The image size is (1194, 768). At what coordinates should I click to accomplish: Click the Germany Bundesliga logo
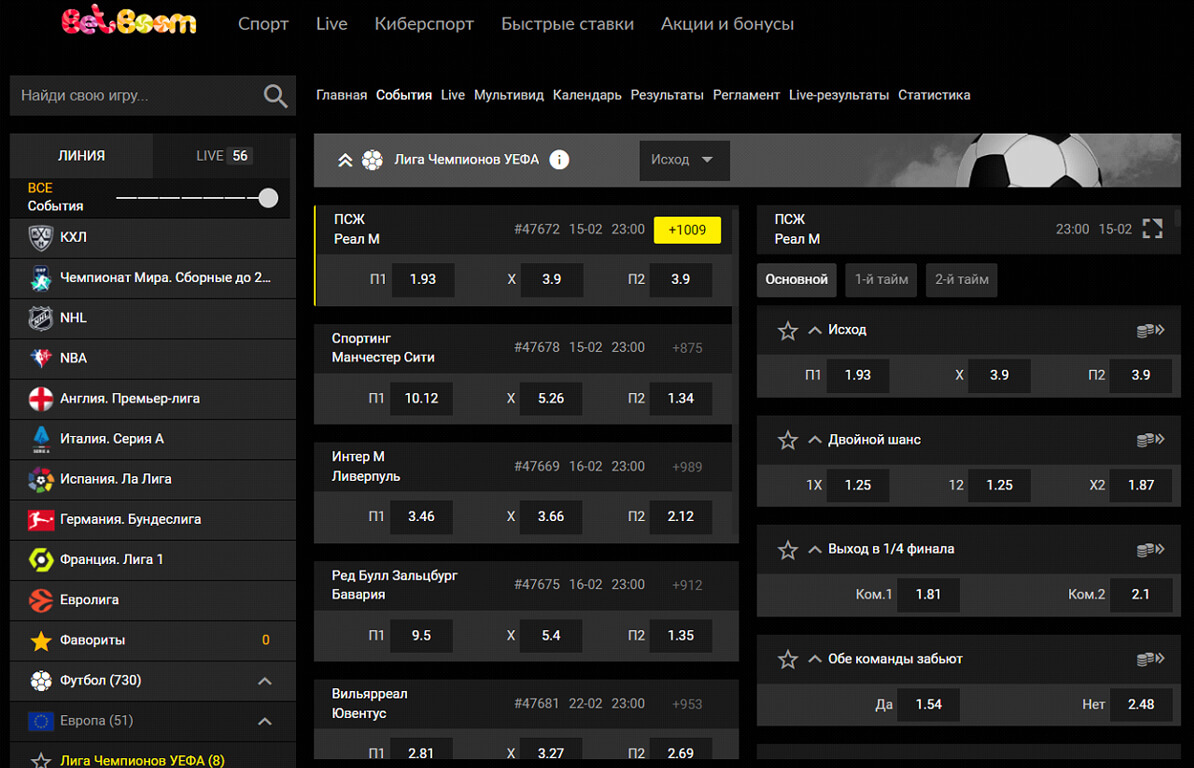pos(40,519)
